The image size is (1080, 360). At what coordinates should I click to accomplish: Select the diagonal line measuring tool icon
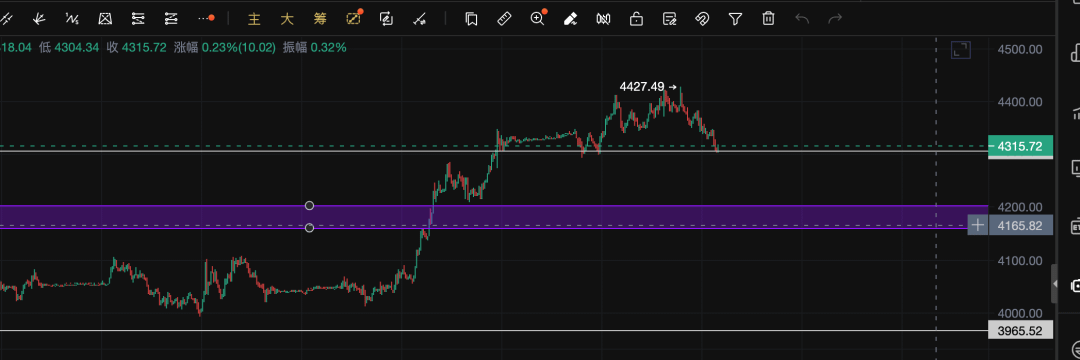coord(419,19)
